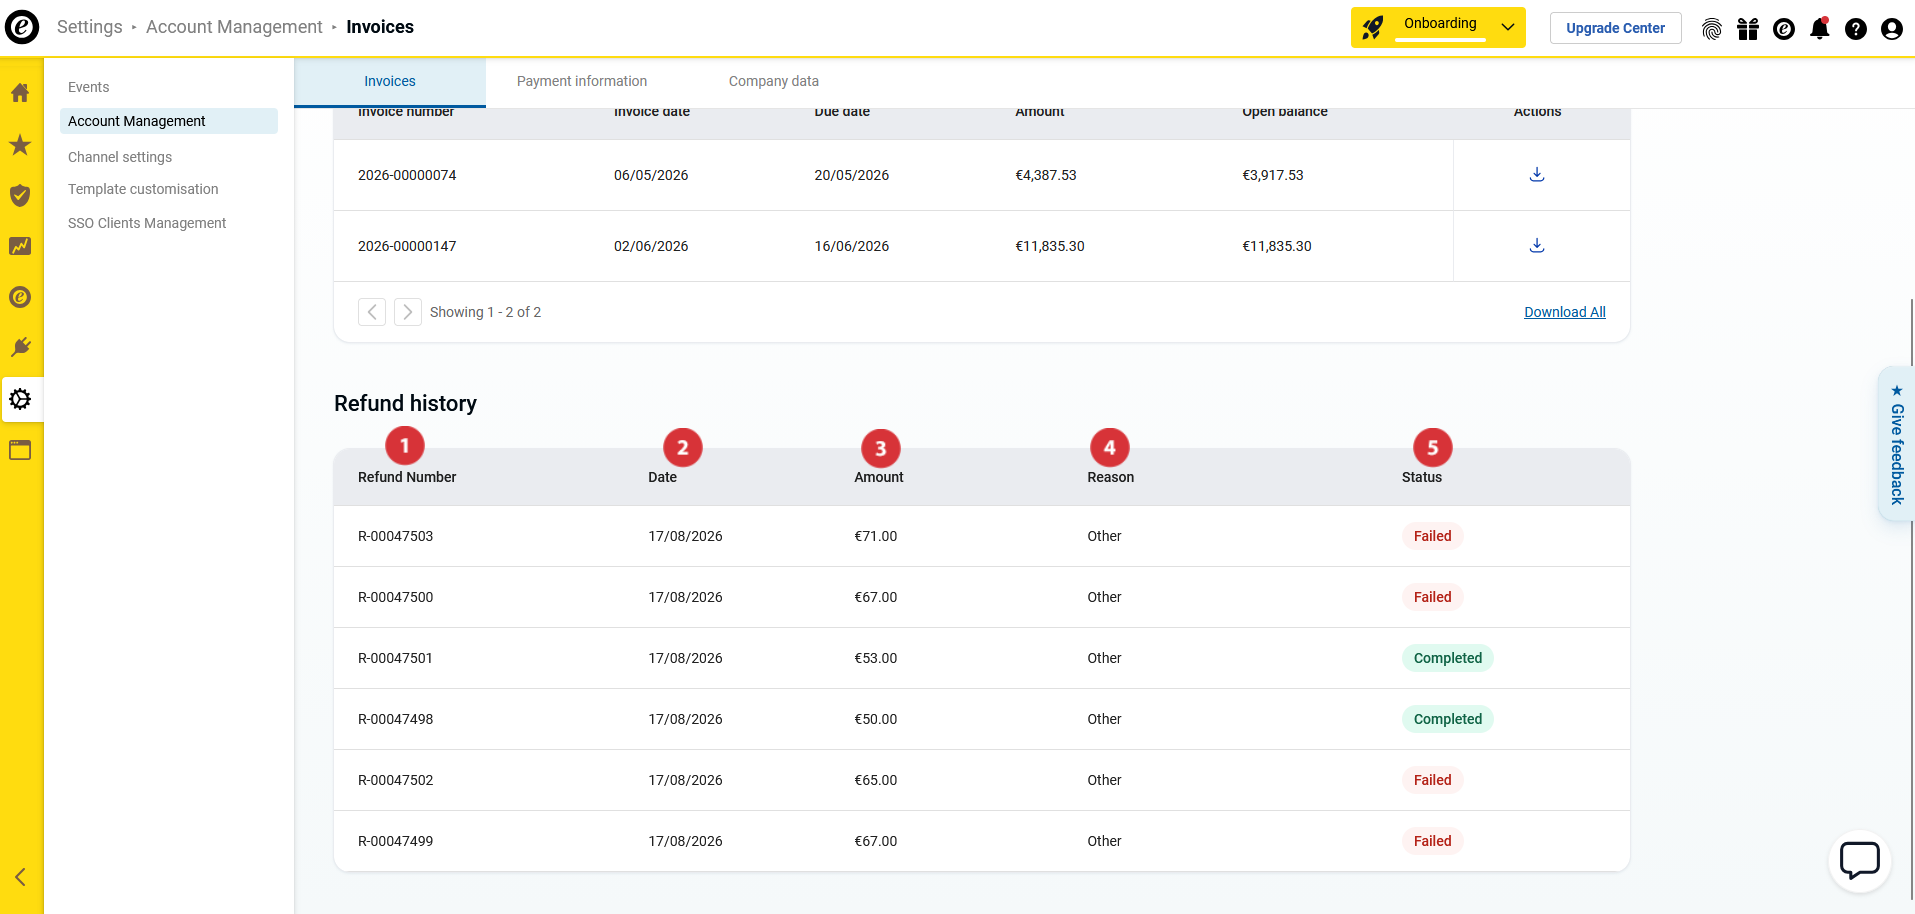Open Channel settings in side menu

click(120, 157)
